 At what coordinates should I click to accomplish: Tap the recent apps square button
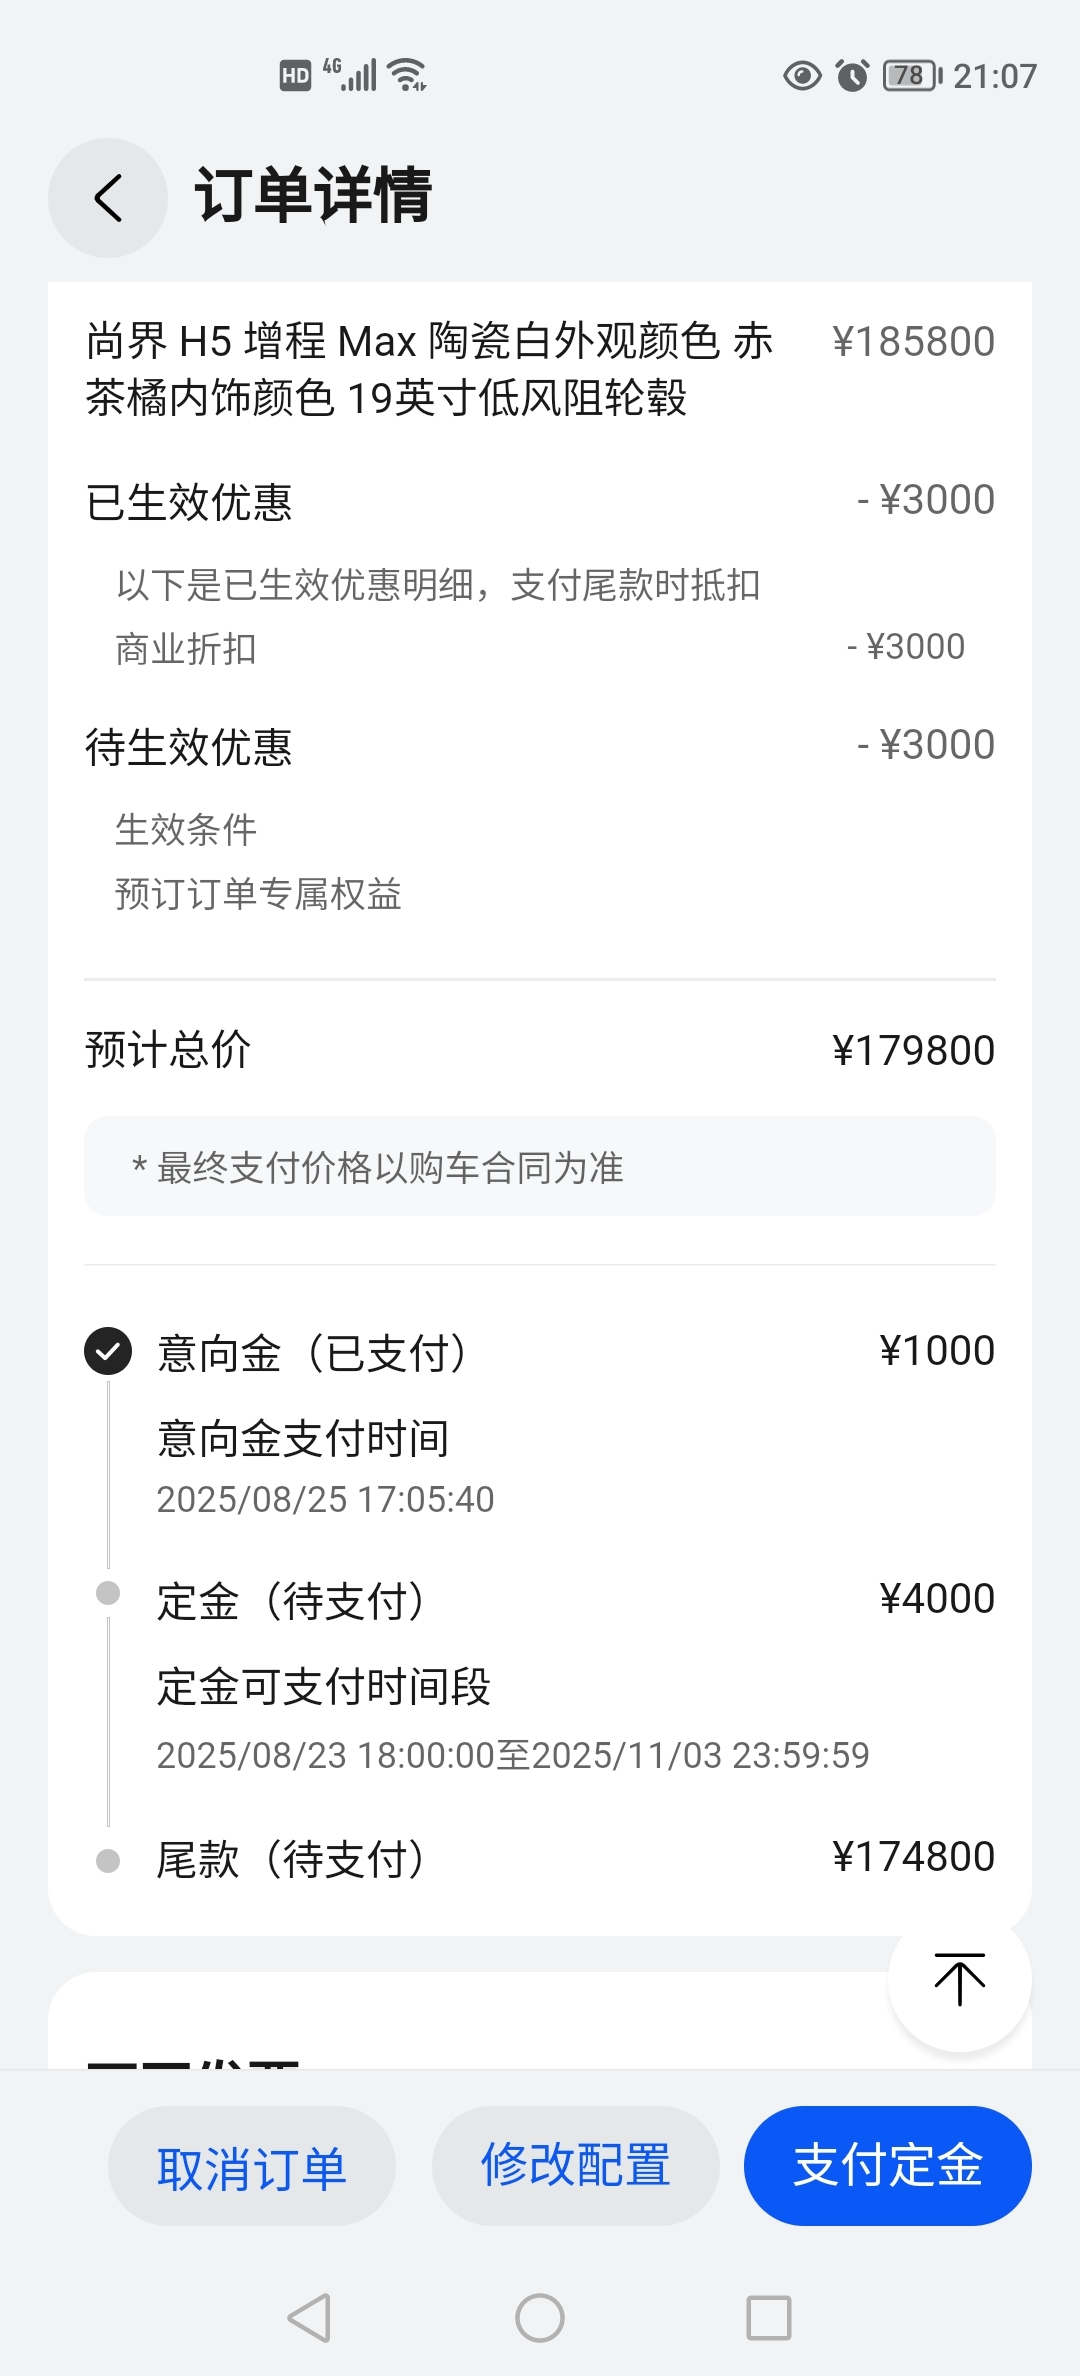point(769,2318)
